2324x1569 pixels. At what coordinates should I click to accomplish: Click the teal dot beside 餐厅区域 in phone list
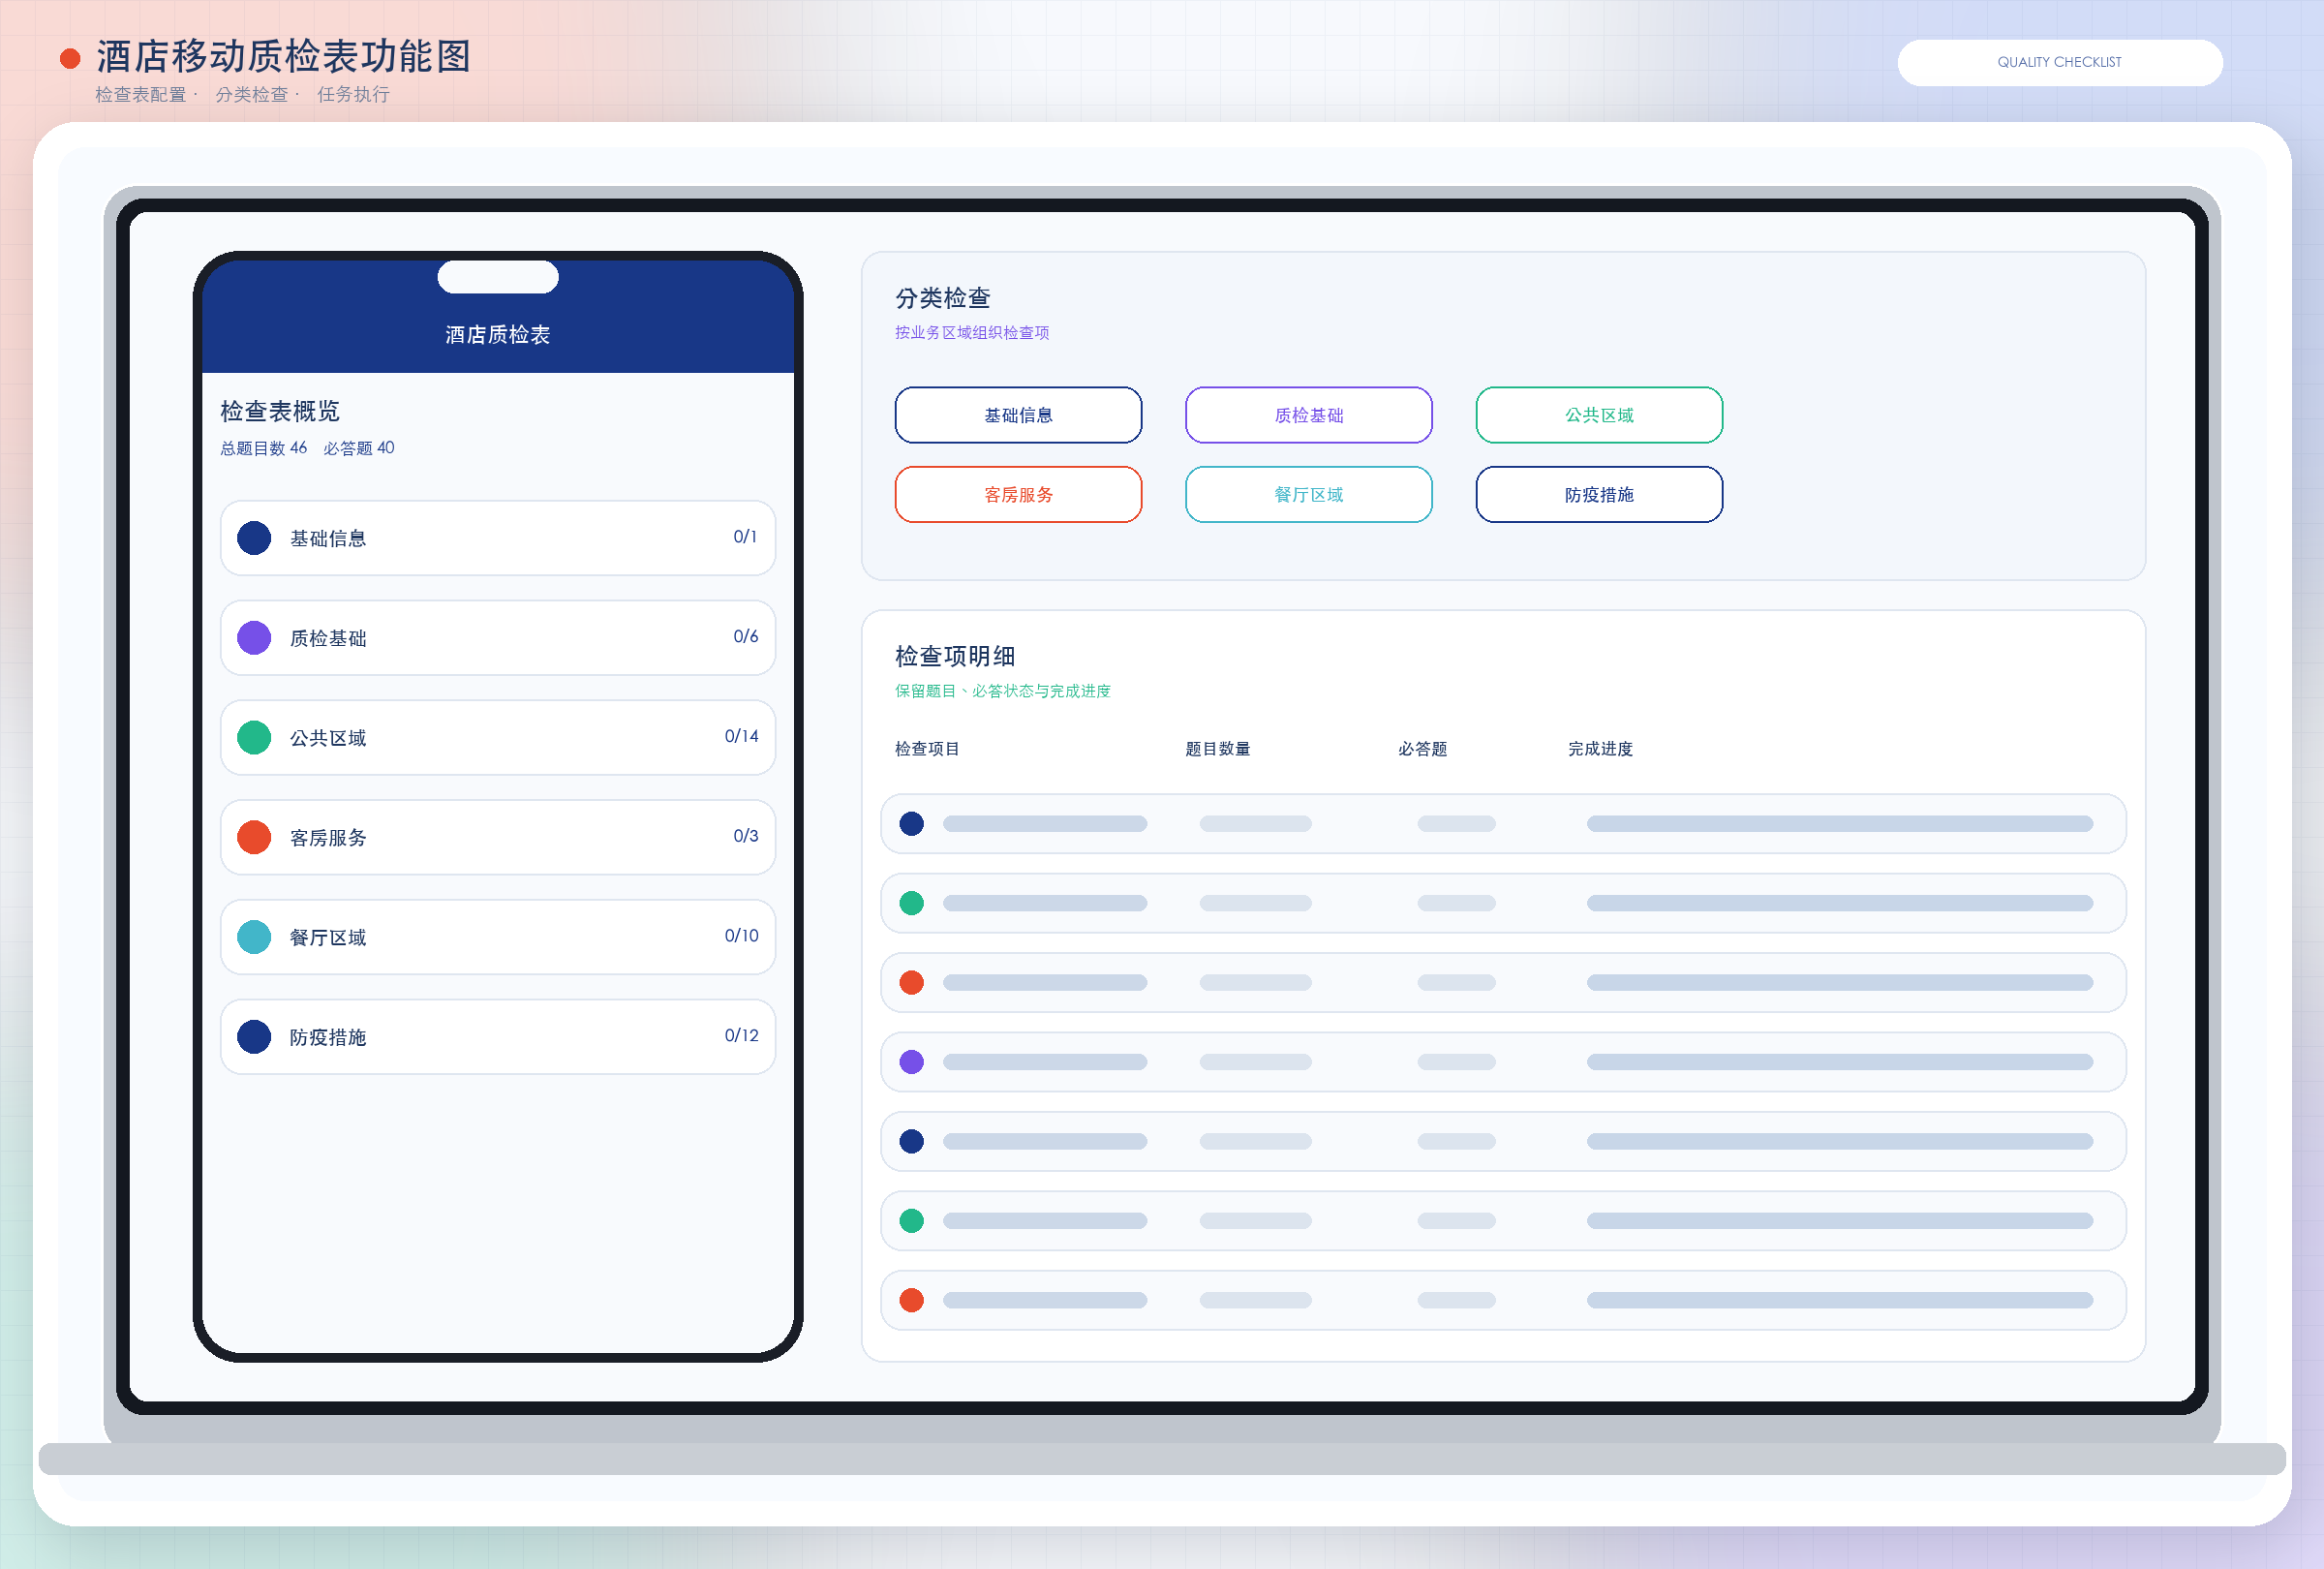tap(254, 937)
